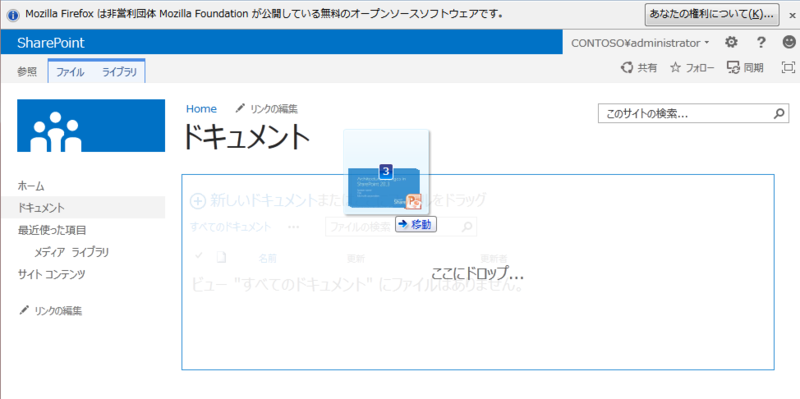Screen dimensions: 800x399
Task: Switch to the ライブラリ ribbon tab
Action: pos(119,72)
